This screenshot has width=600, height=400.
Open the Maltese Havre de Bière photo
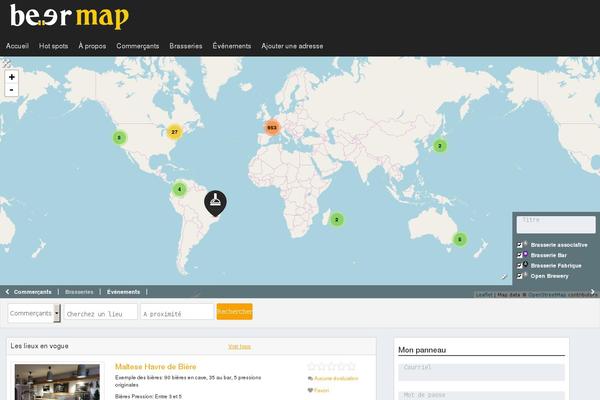click(57, 382)
